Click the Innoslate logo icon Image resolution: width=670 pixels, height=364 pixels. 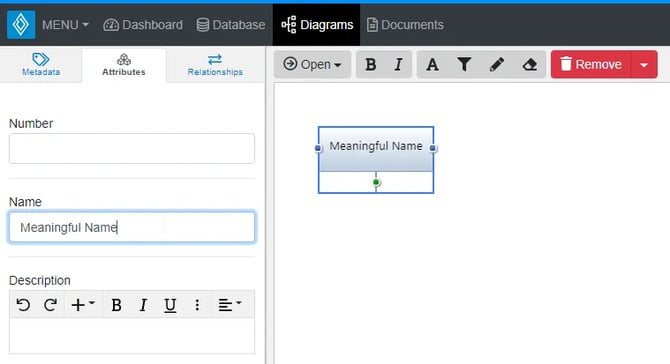pos(21,25)
